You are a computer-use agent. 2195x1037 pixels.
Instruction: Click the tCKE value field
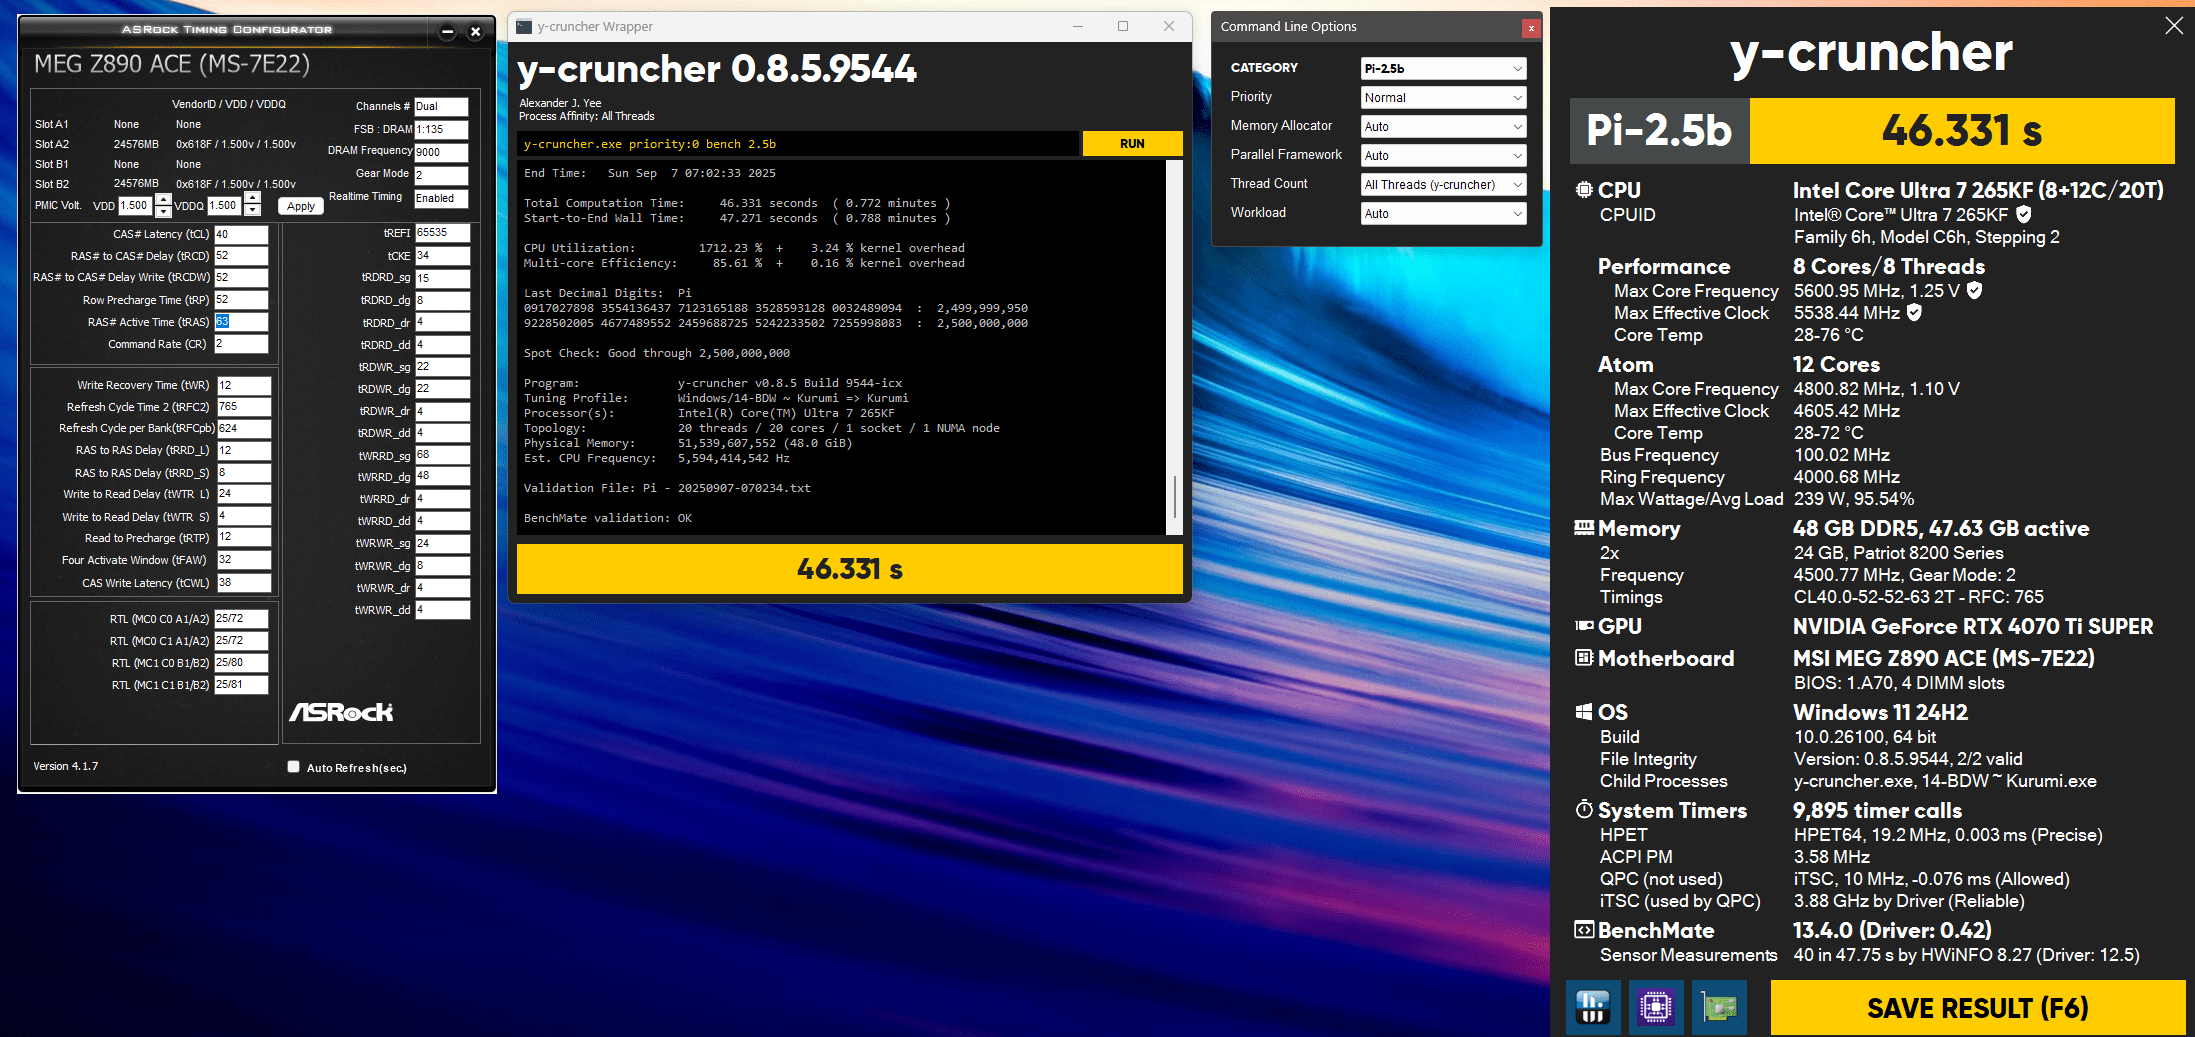[x=442, y=256]
